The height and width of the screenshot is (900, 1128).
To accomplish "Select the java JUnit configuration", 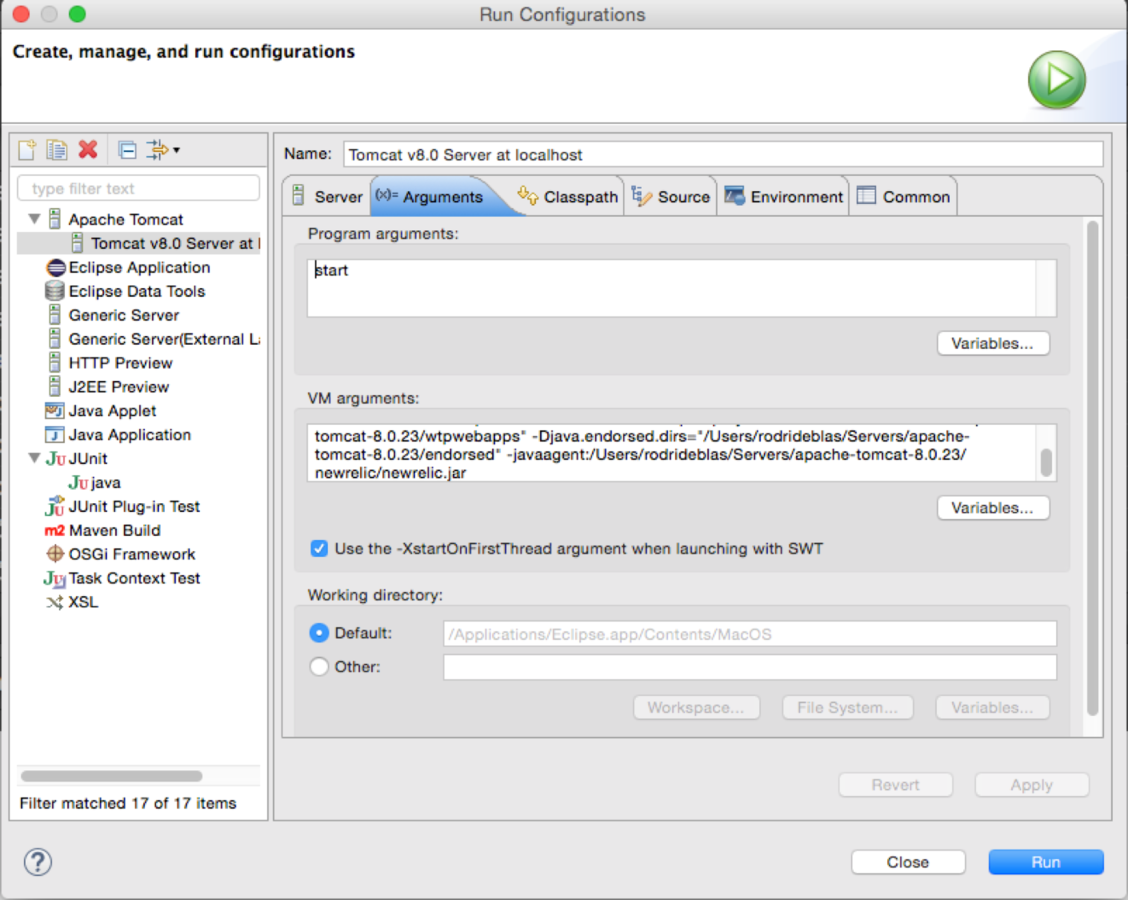I will pyautogui.click(x=106, y=482).
